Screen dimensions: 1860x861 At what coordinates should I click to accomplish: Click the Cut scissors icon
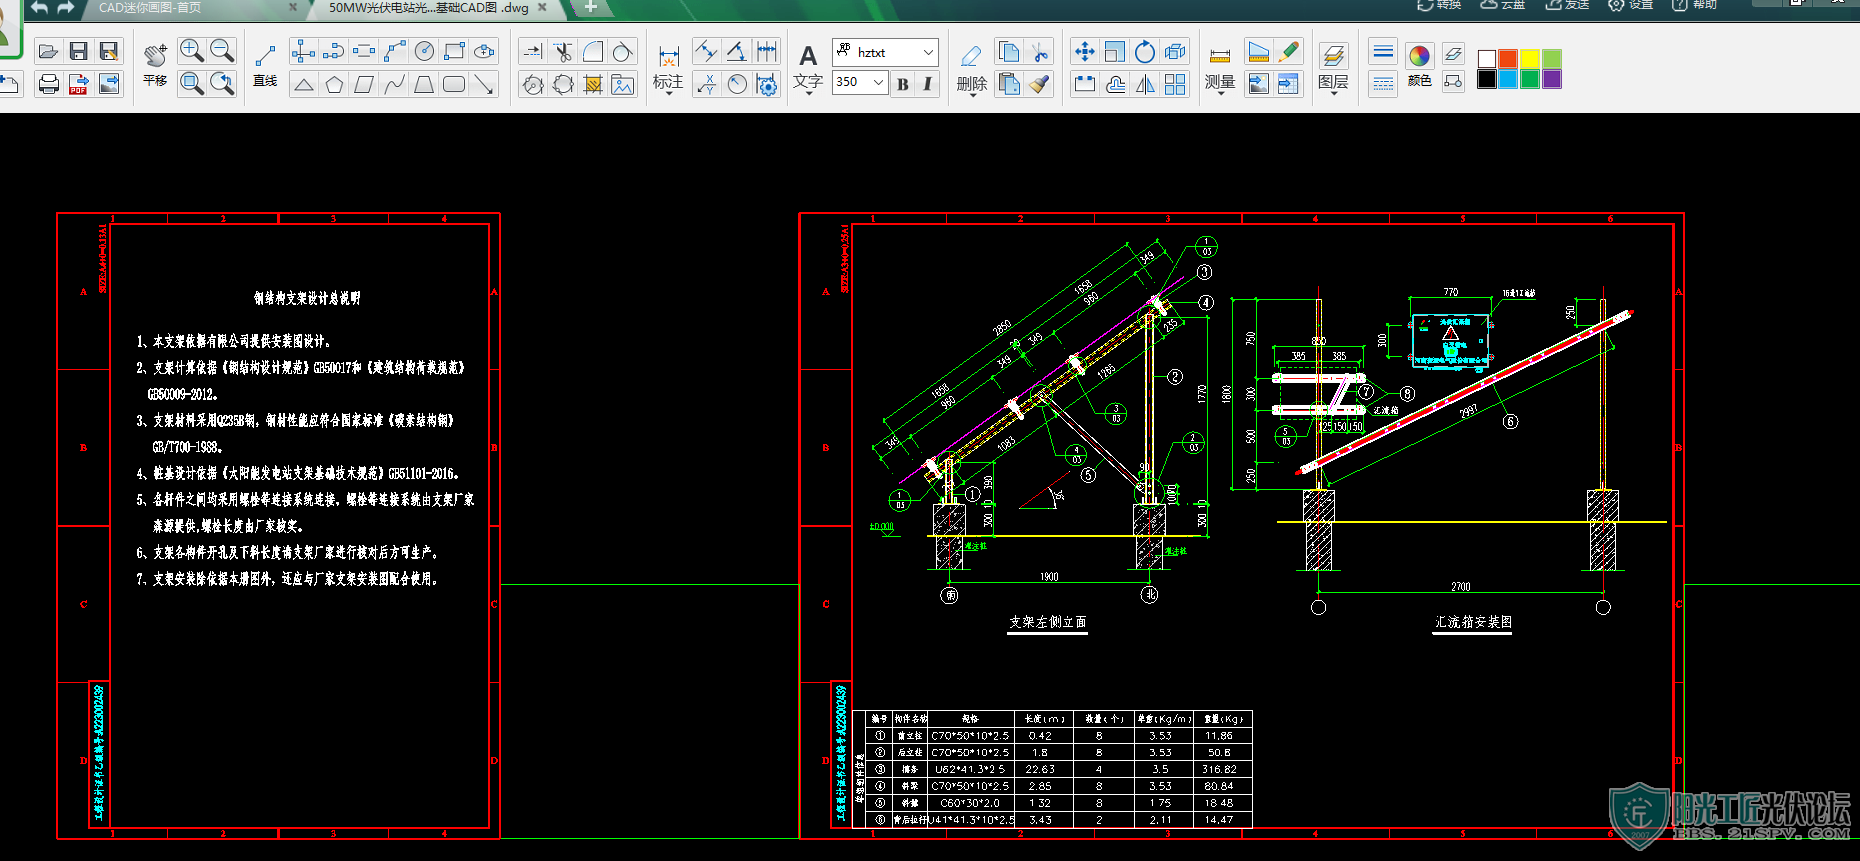coord(1040,51)
